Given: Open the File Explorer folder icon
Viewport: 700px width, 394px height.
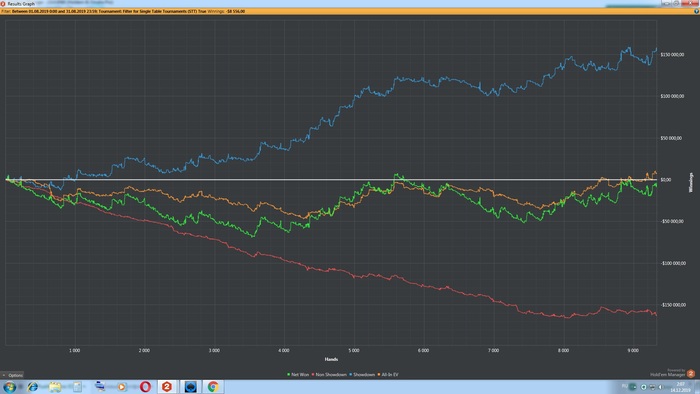Looking at the screenshot, I should (x=55, y=386).
